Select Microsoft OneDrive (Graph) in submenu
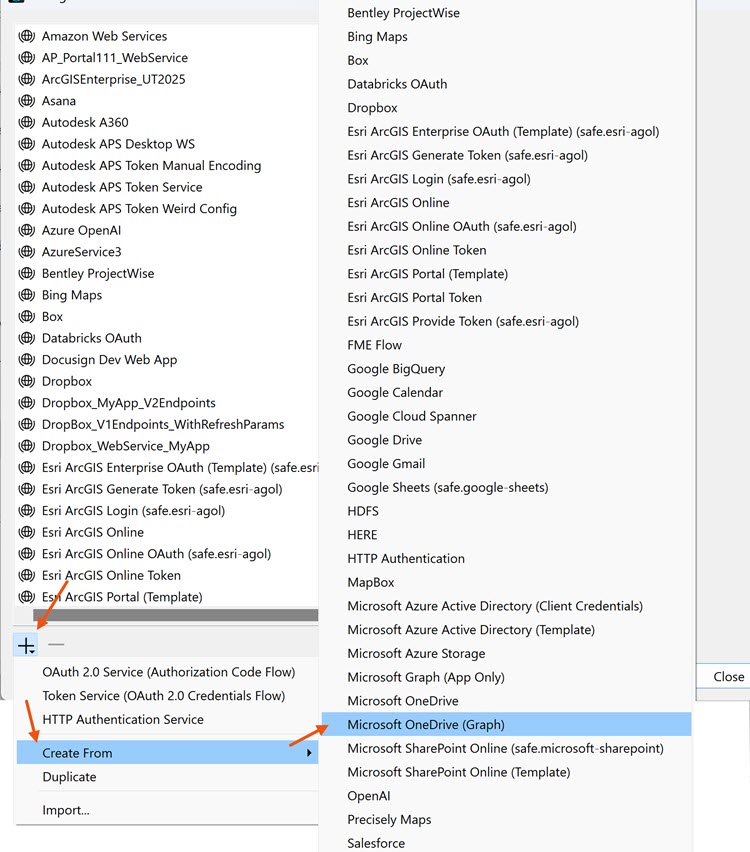Screen dimensions: 750x852 [507, 724]
